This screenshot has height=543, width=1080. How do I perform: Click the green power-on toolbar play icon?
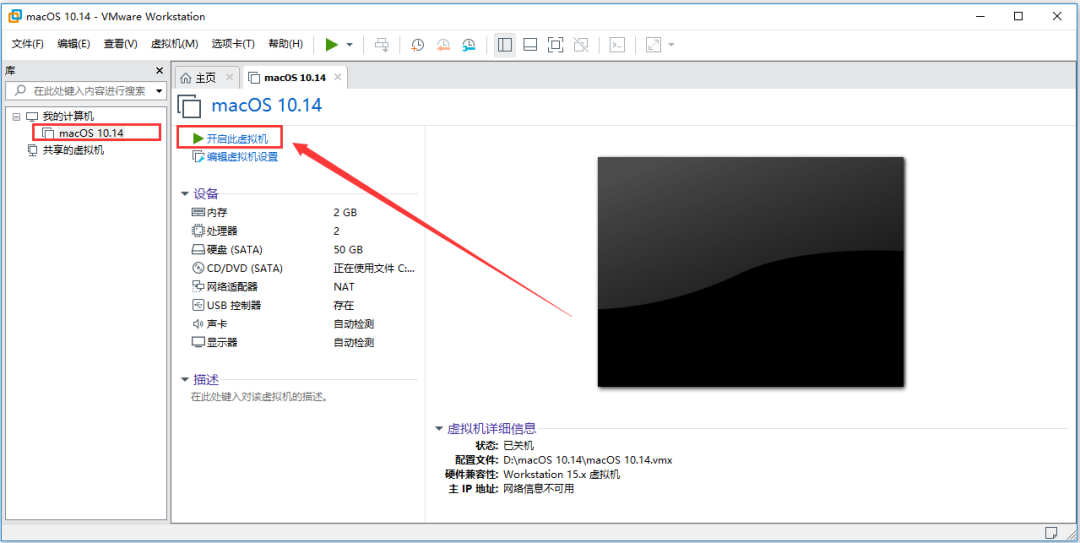332,45
